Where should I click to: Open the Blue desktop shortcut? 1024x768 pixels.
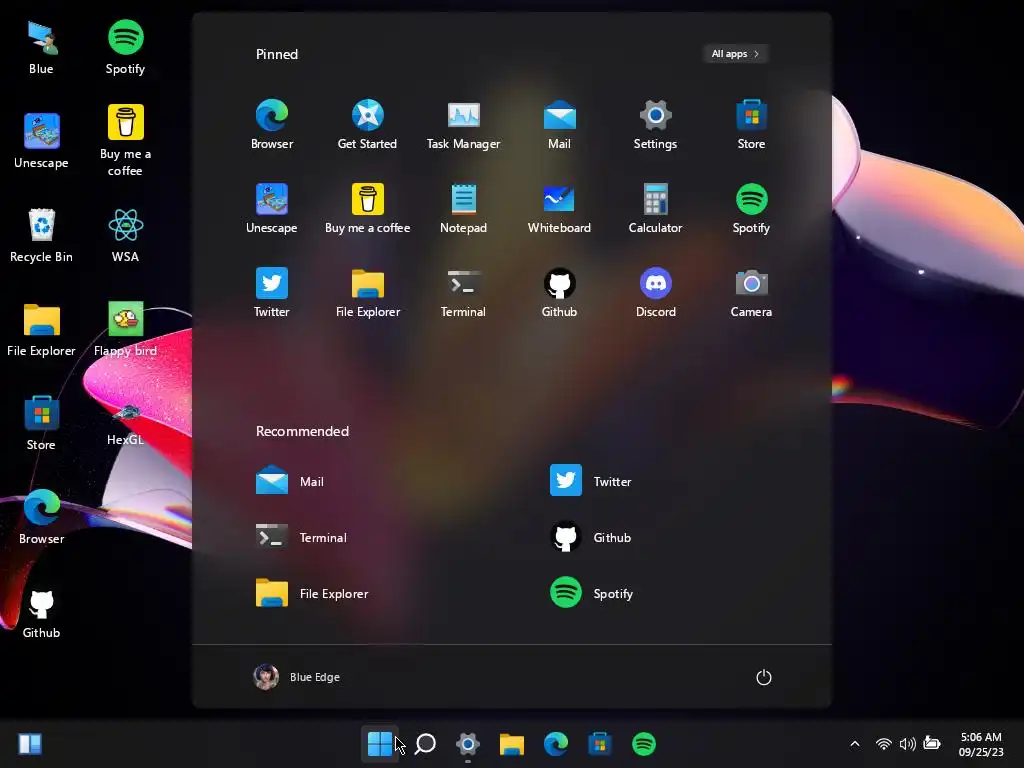41,48
